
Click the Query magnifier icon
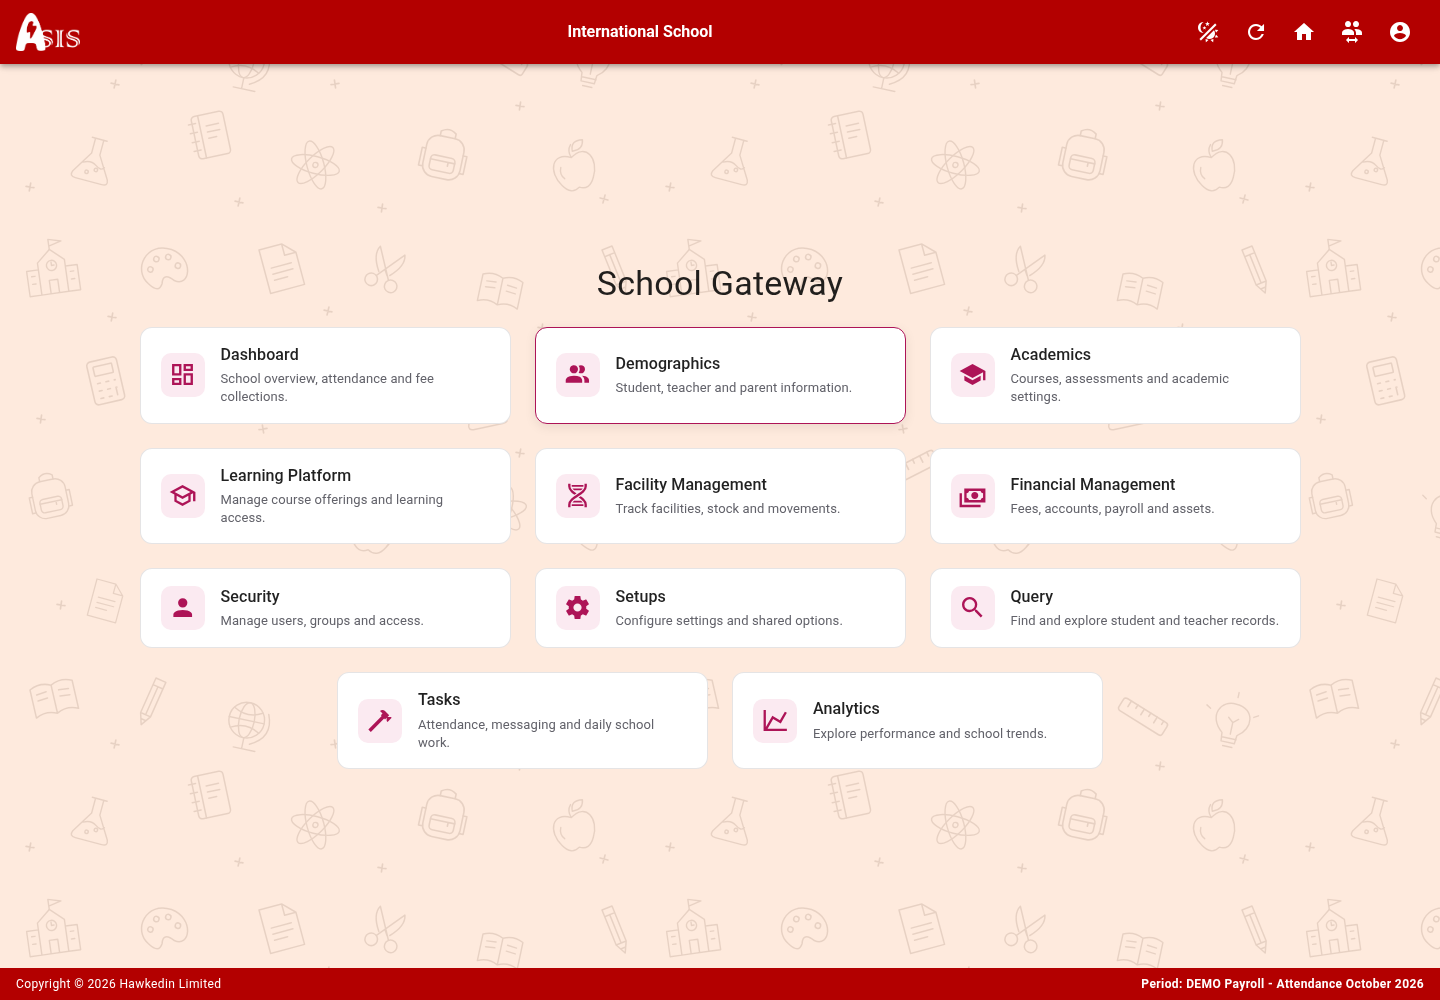973,608
